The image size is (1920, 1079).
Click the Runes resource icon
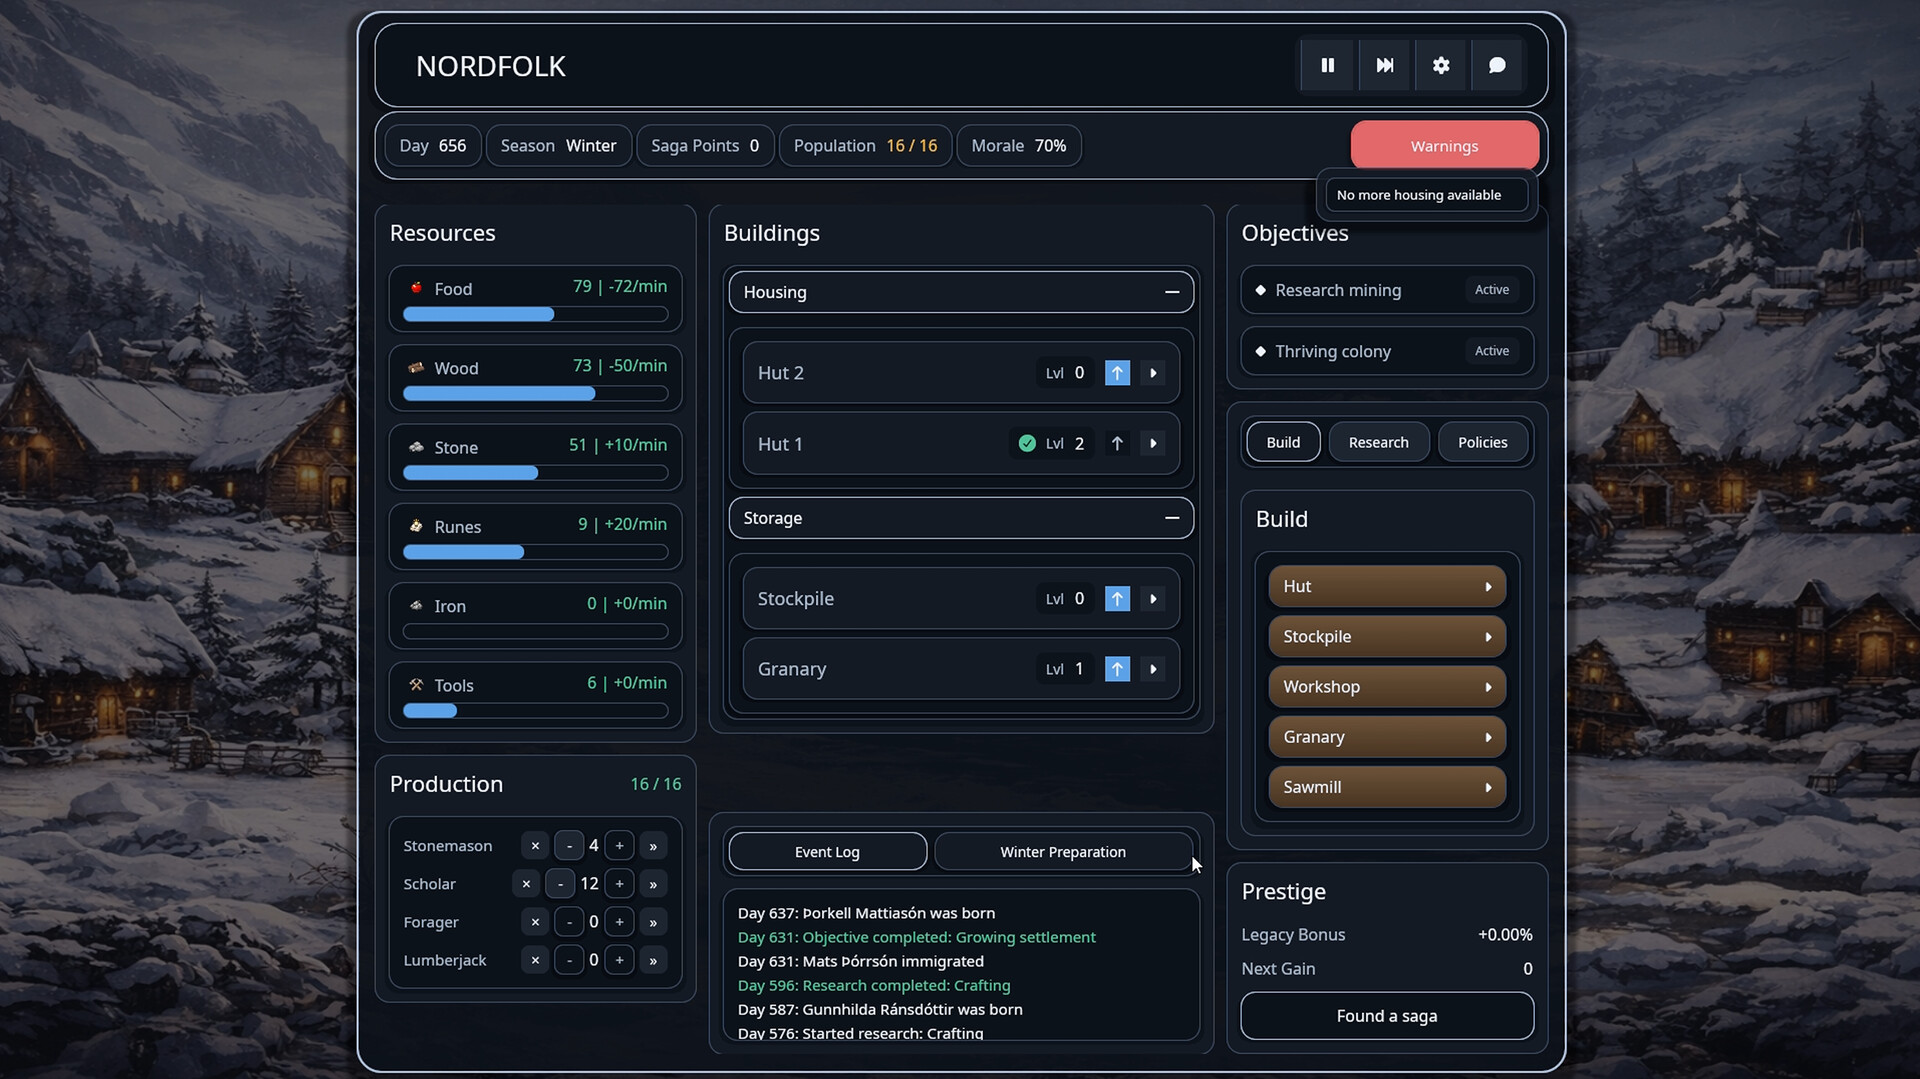pyautogui.click(x=416, y=526)
